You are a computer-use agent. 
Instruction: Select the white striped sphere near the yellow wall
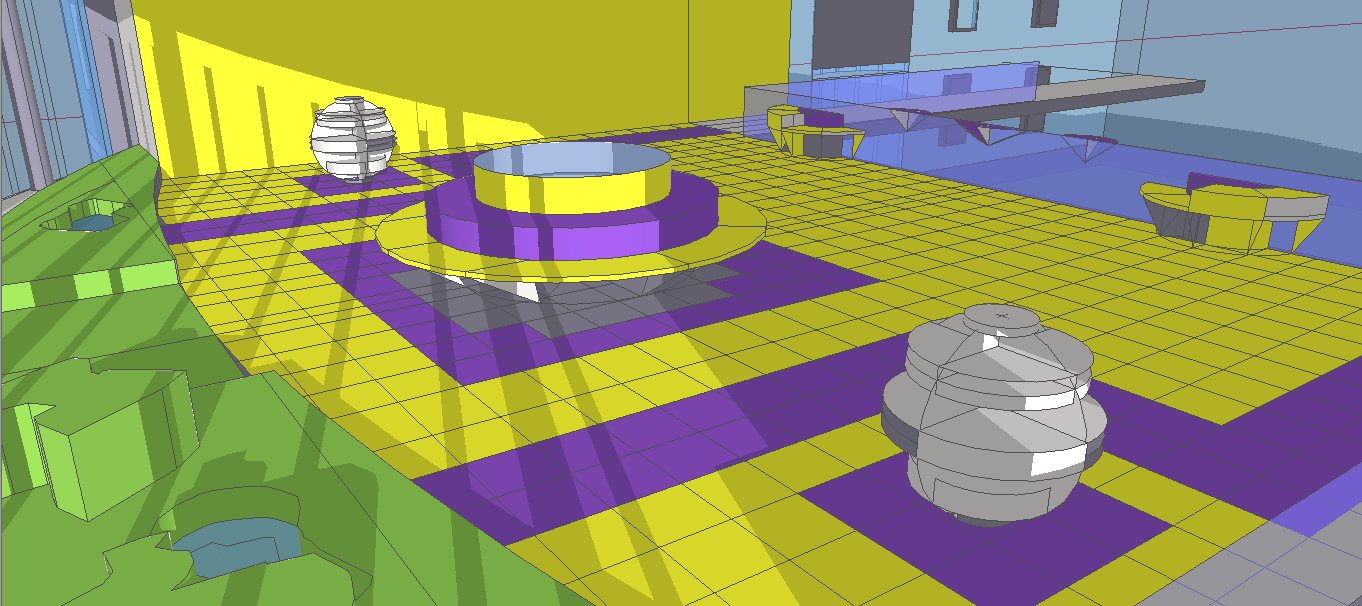(x=351, y=139)
